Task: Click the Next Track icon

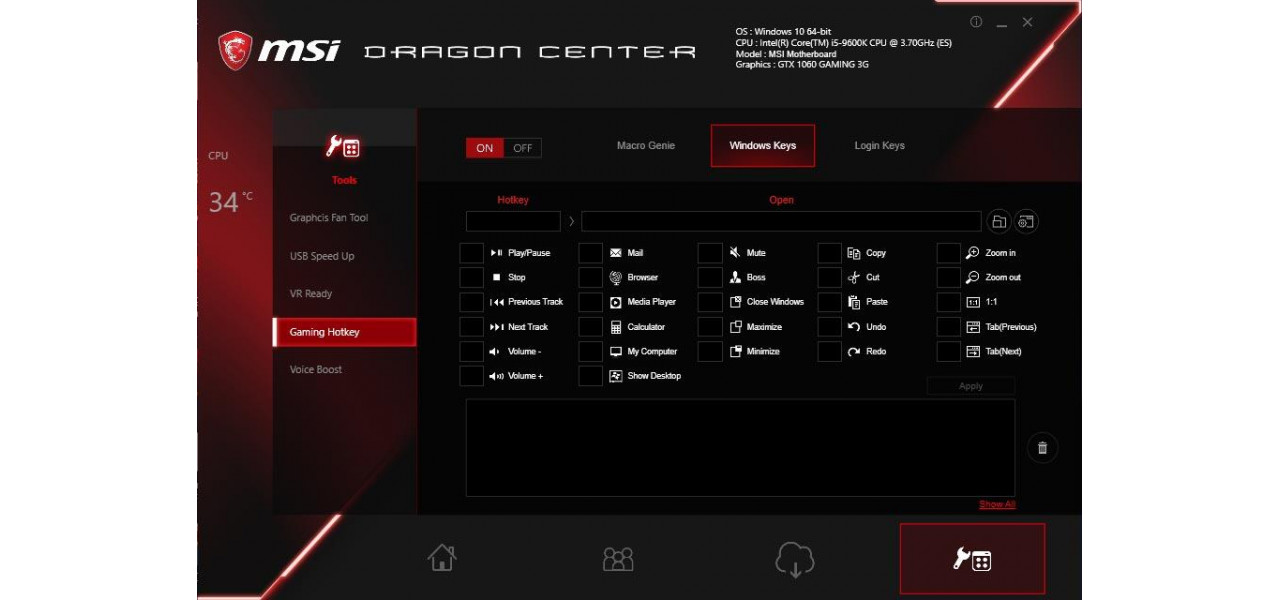Action: [497, 327]
